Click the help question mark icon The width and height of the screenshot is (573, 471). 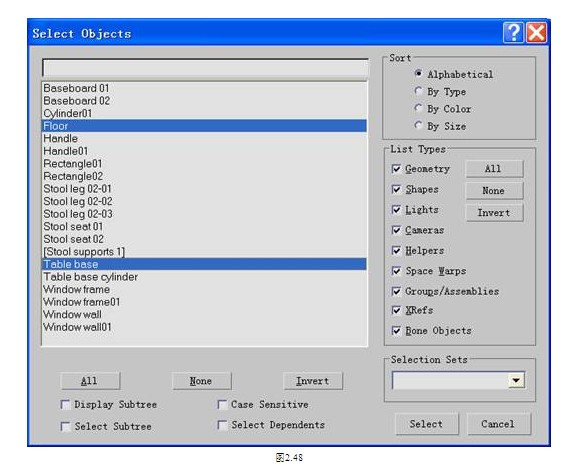513,33
